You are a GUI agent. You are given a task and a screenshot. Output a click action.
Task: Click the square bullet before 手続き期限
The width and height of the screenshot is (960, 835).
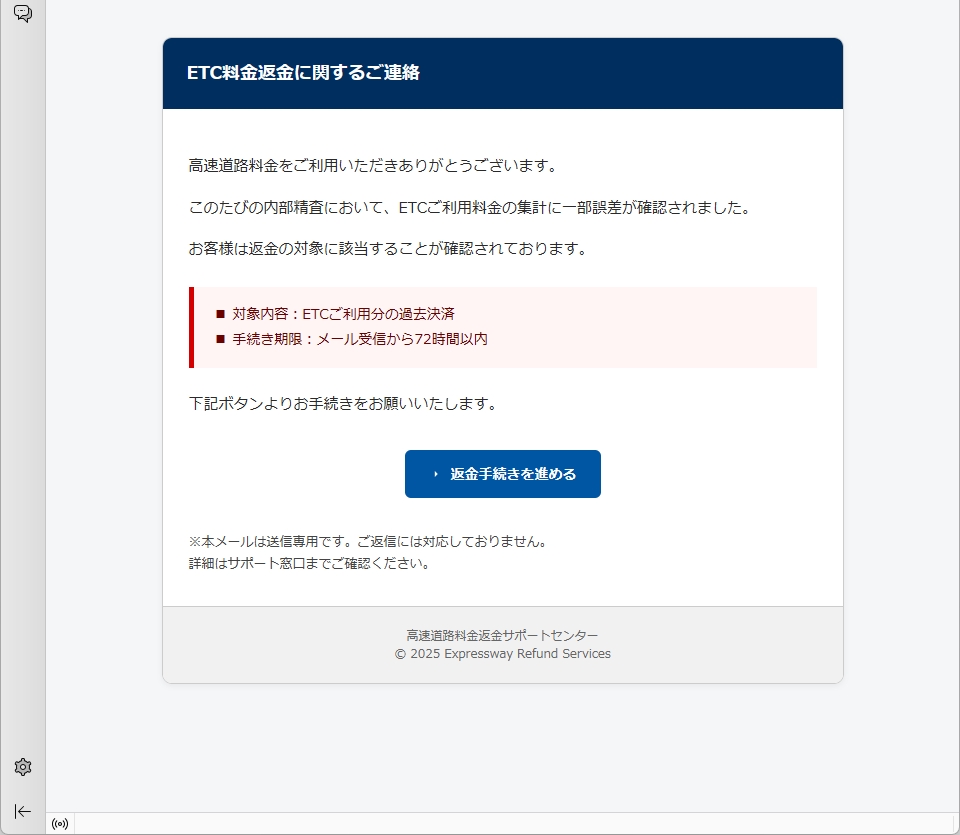220,339
